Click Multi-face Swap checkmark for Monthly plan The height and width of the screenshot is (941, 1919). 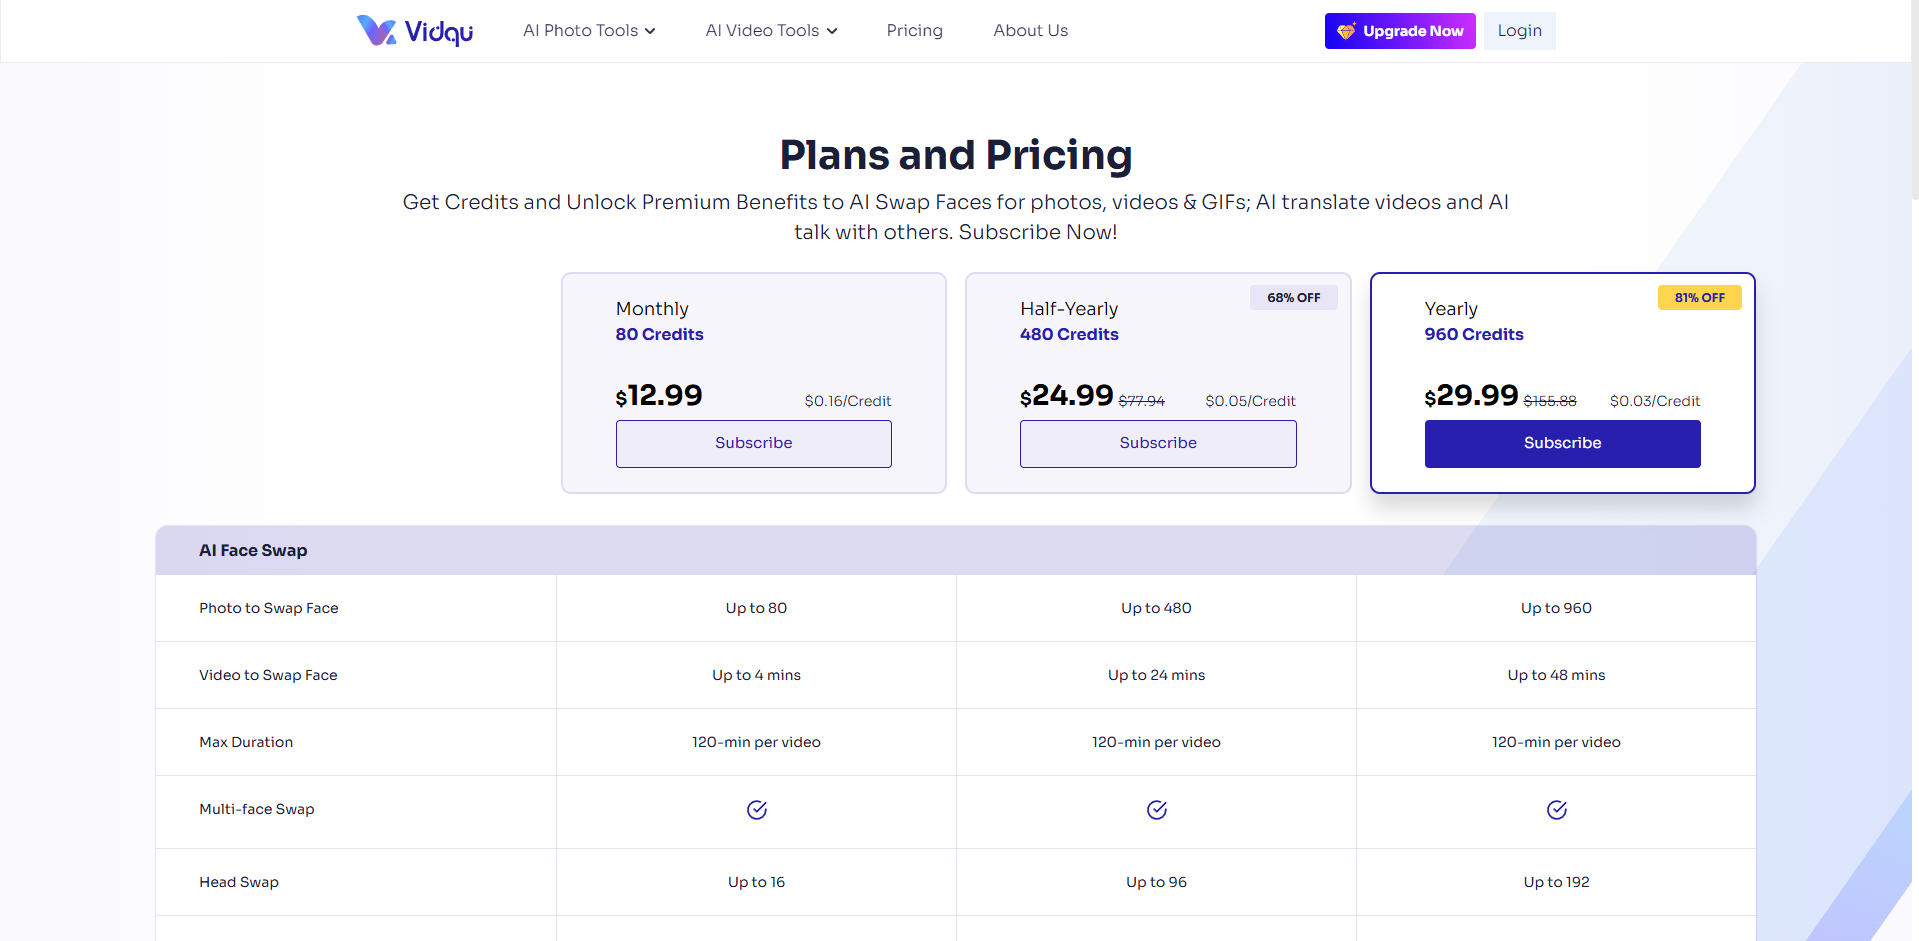point(757,810)
